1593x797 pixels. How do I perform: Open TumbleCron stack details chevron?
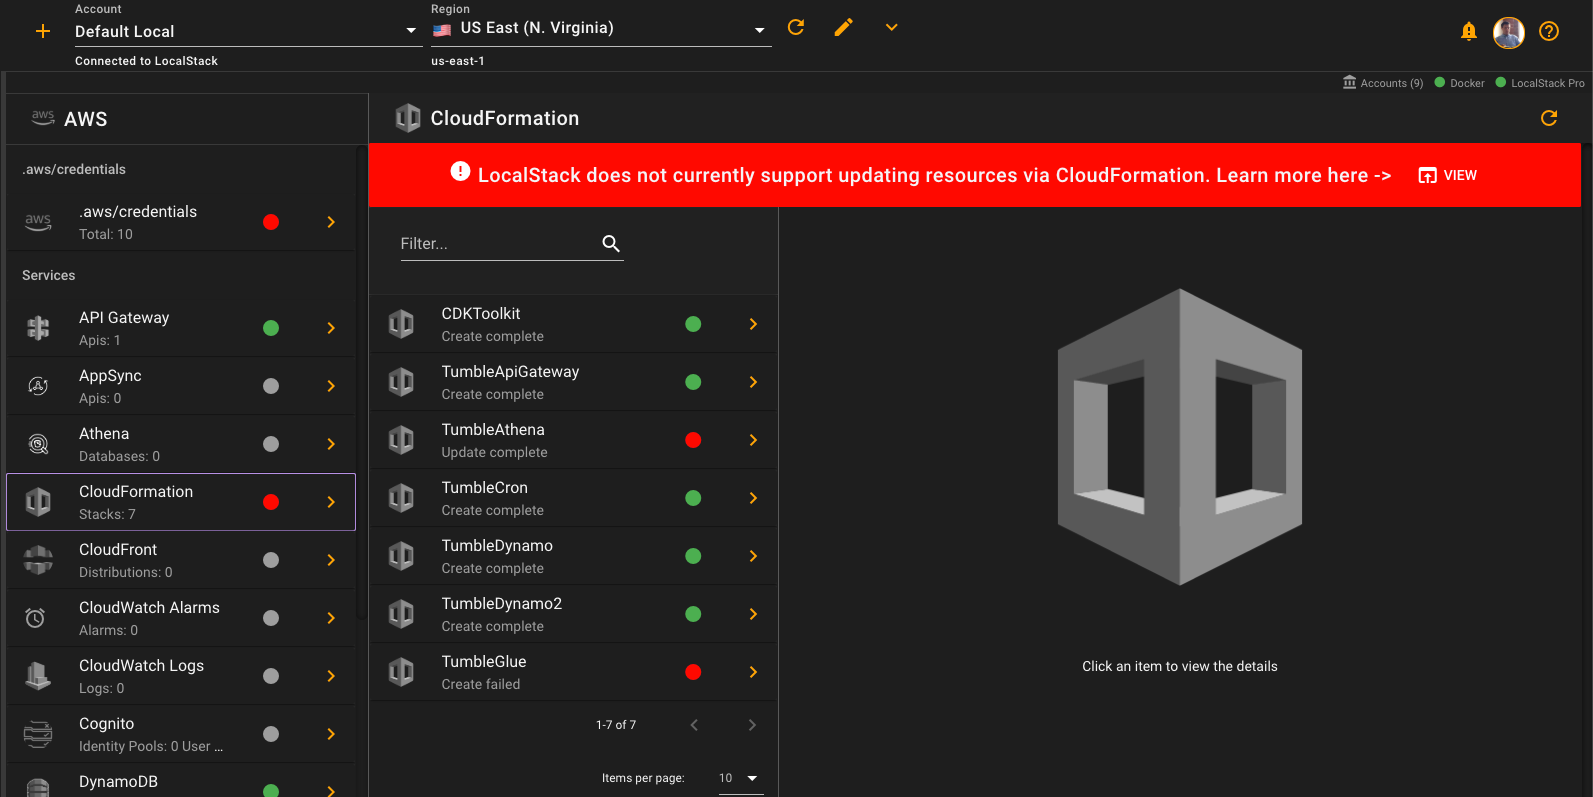tap(753, 498)
